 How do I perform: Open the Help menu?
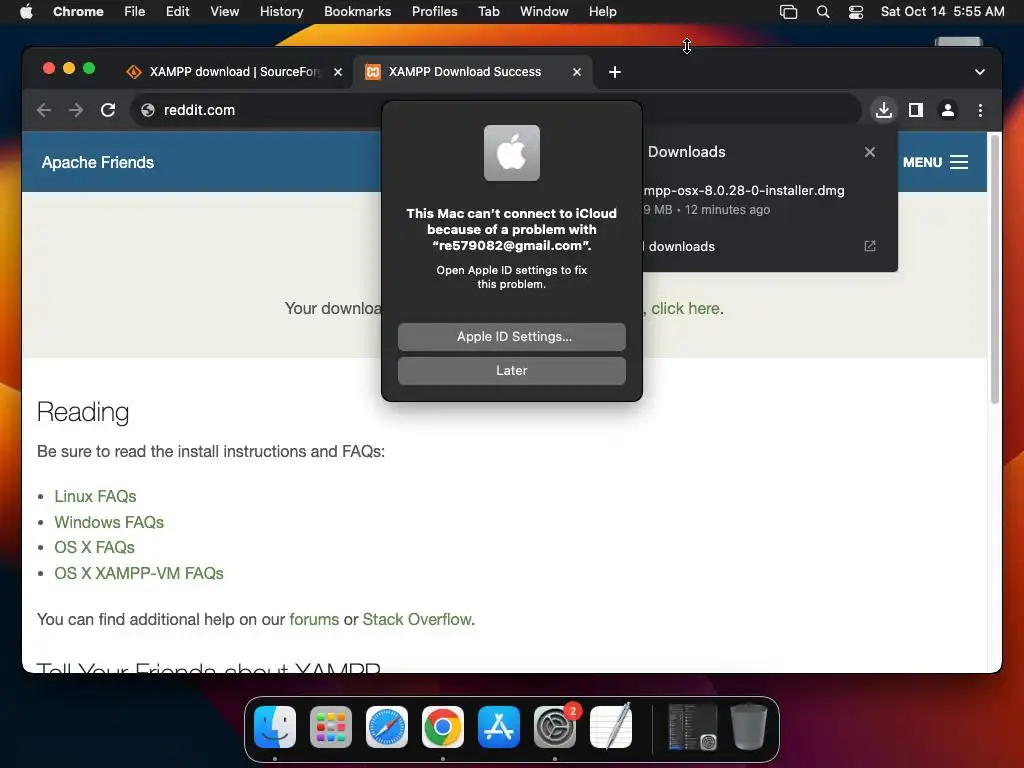(x=602, y=11)
